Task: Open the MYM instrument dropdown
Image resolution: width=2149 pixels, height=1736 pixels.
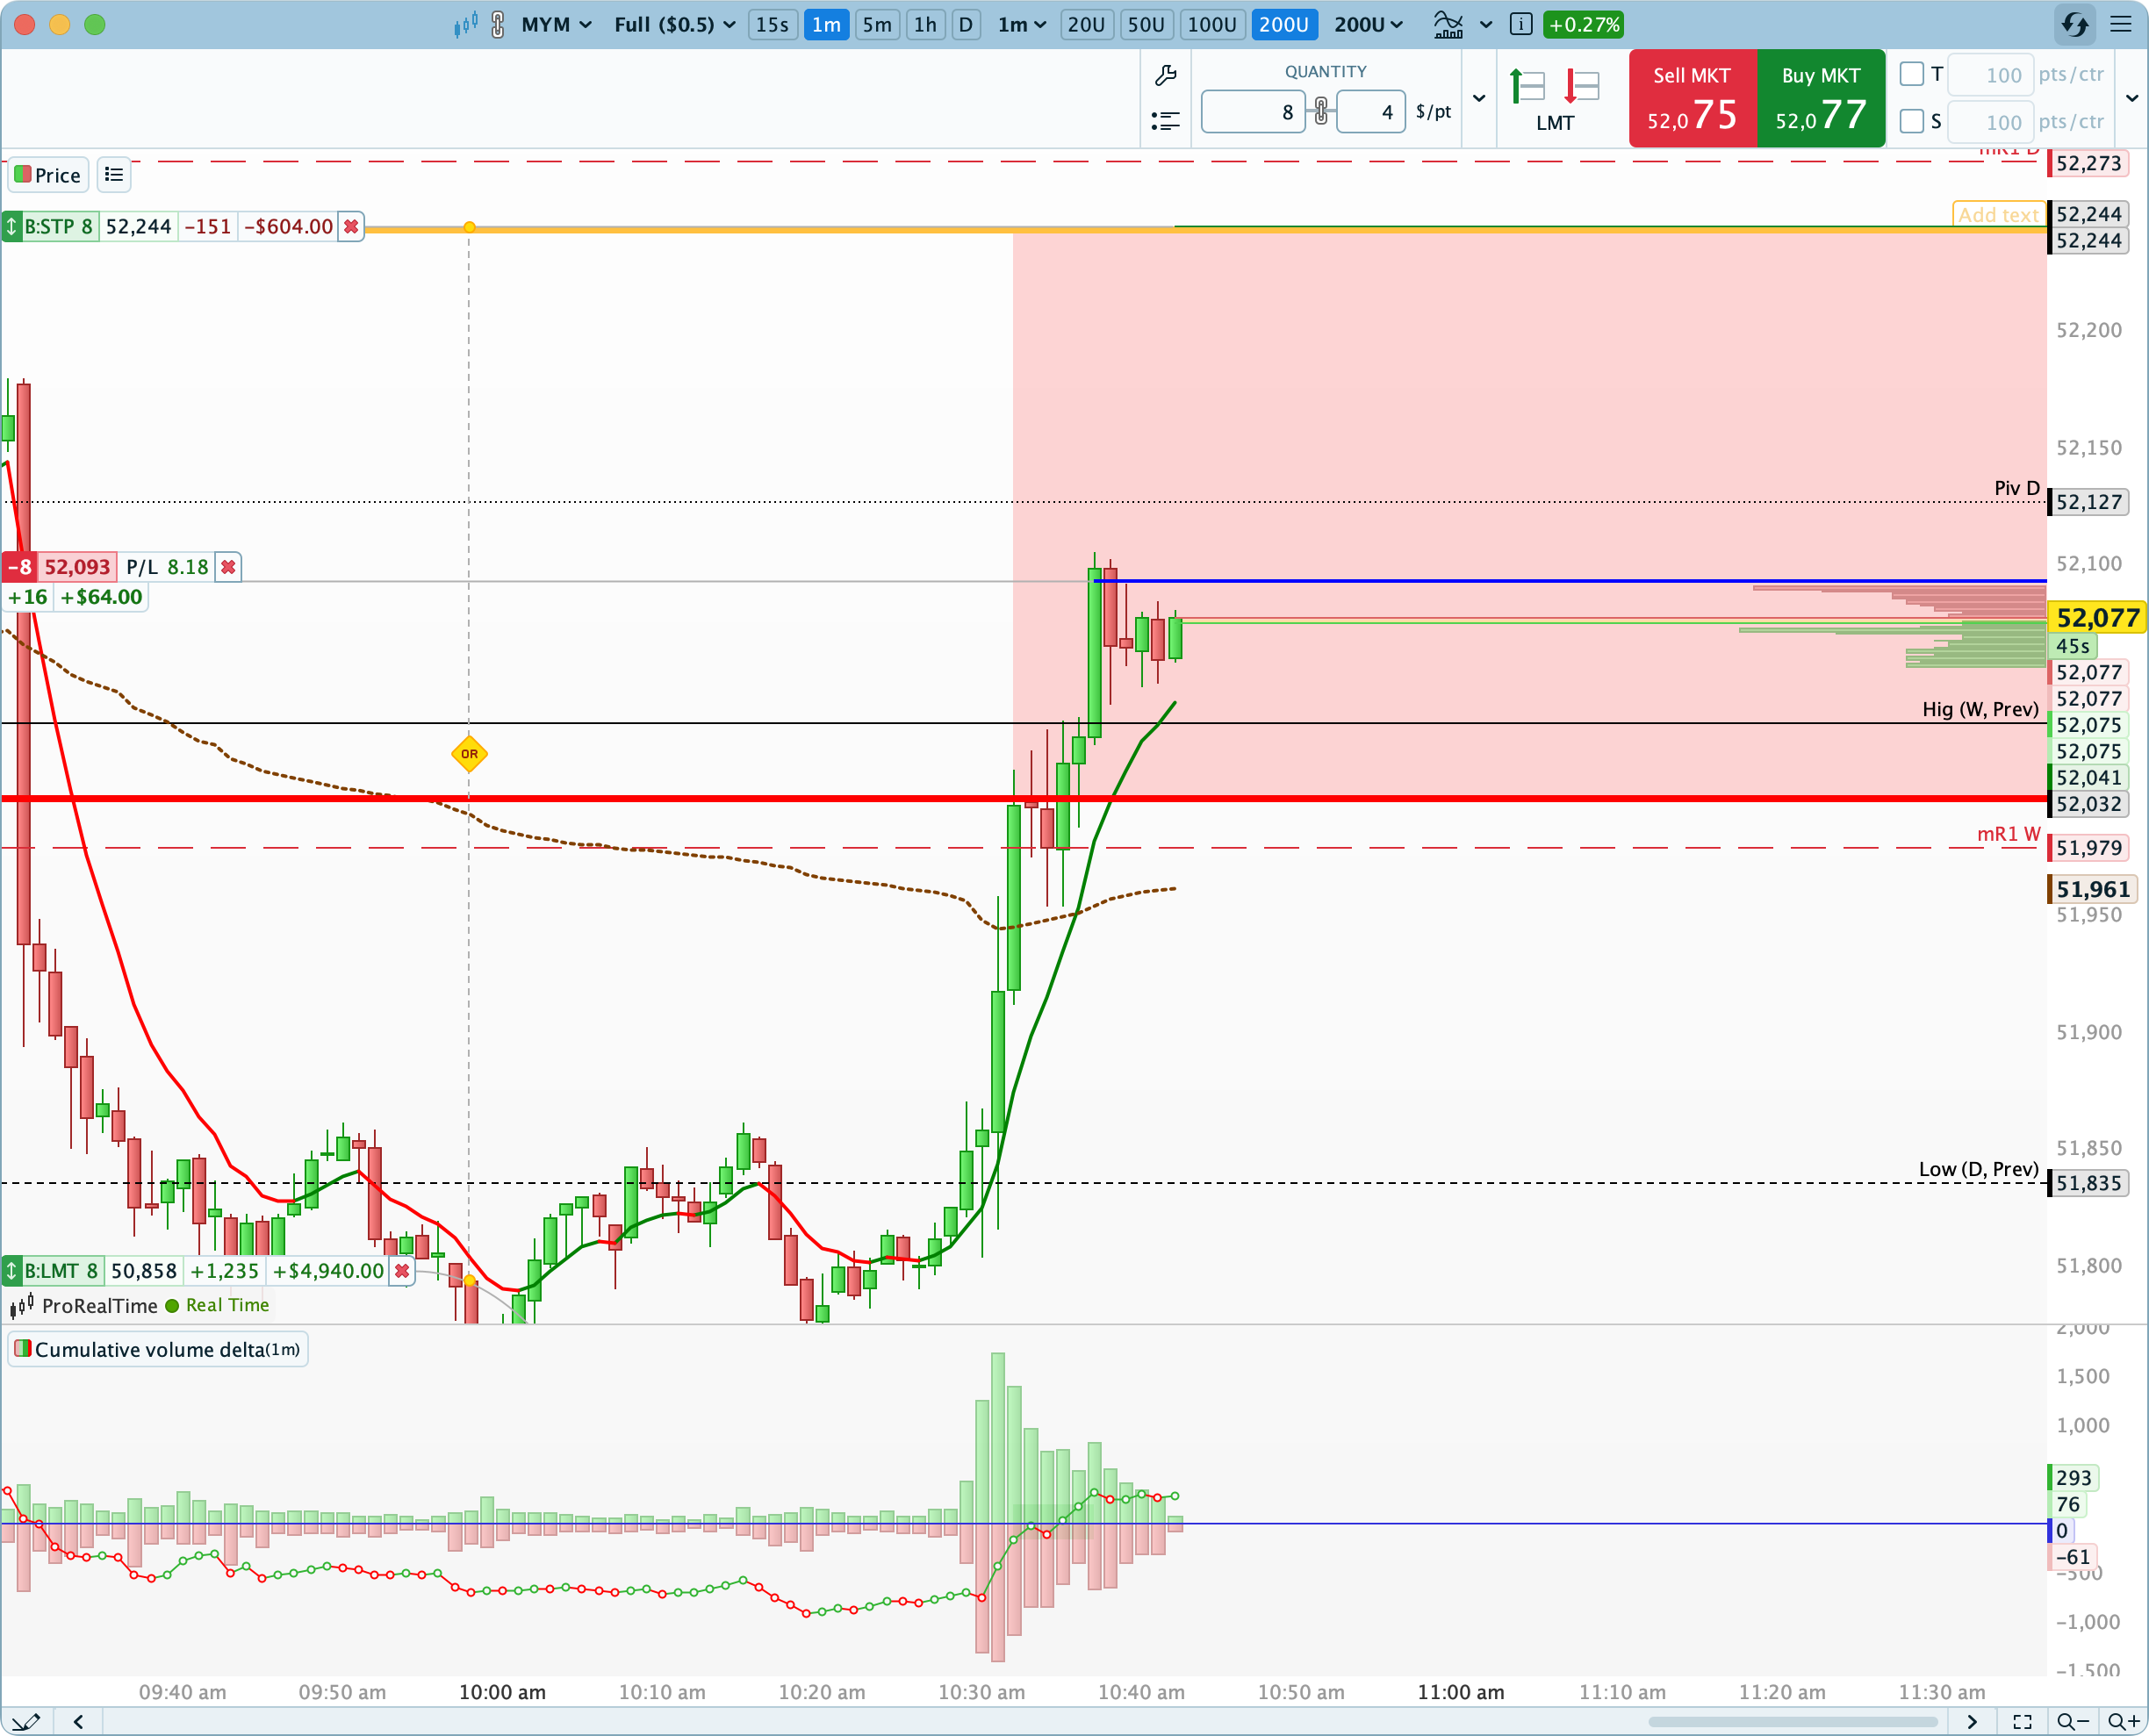Action: [x=557, y=25]
